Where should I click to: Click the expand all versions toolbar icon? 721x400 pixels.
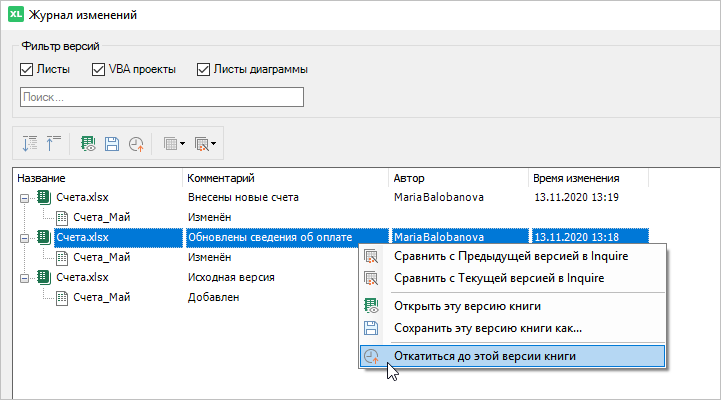(x=30, y=144)
